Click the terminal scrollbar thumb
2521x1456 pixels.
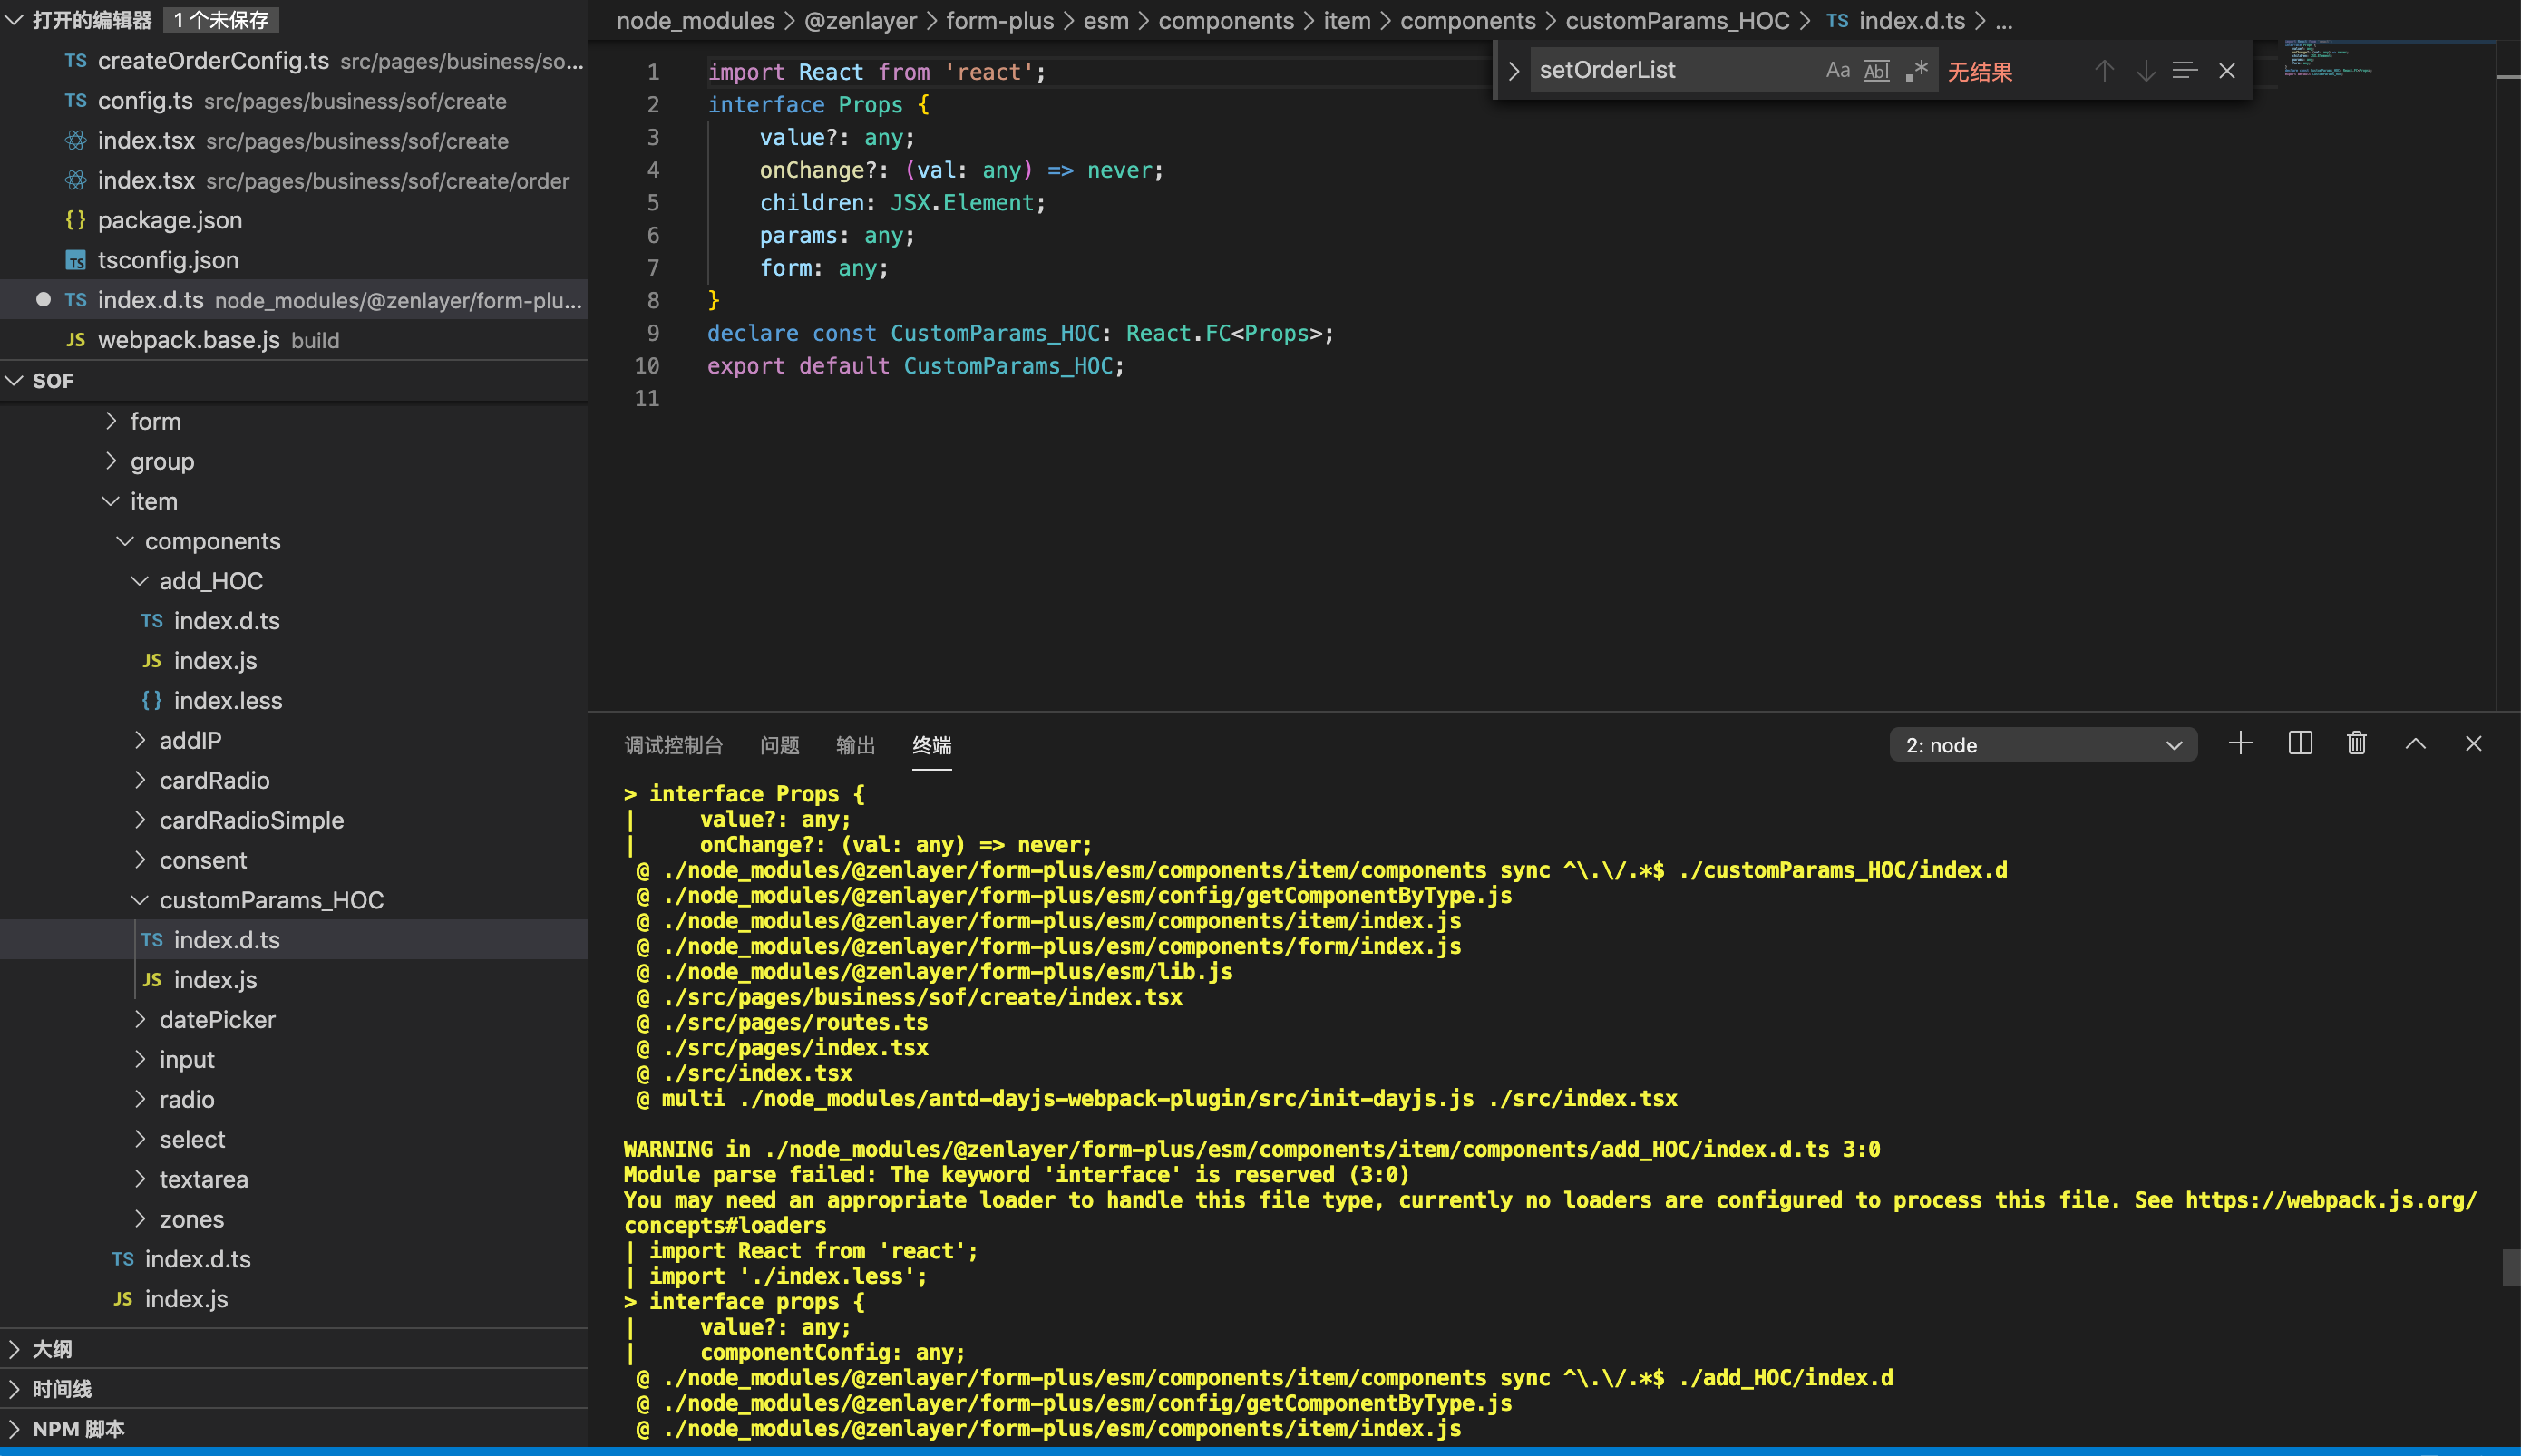(x=2510, y=1266)
